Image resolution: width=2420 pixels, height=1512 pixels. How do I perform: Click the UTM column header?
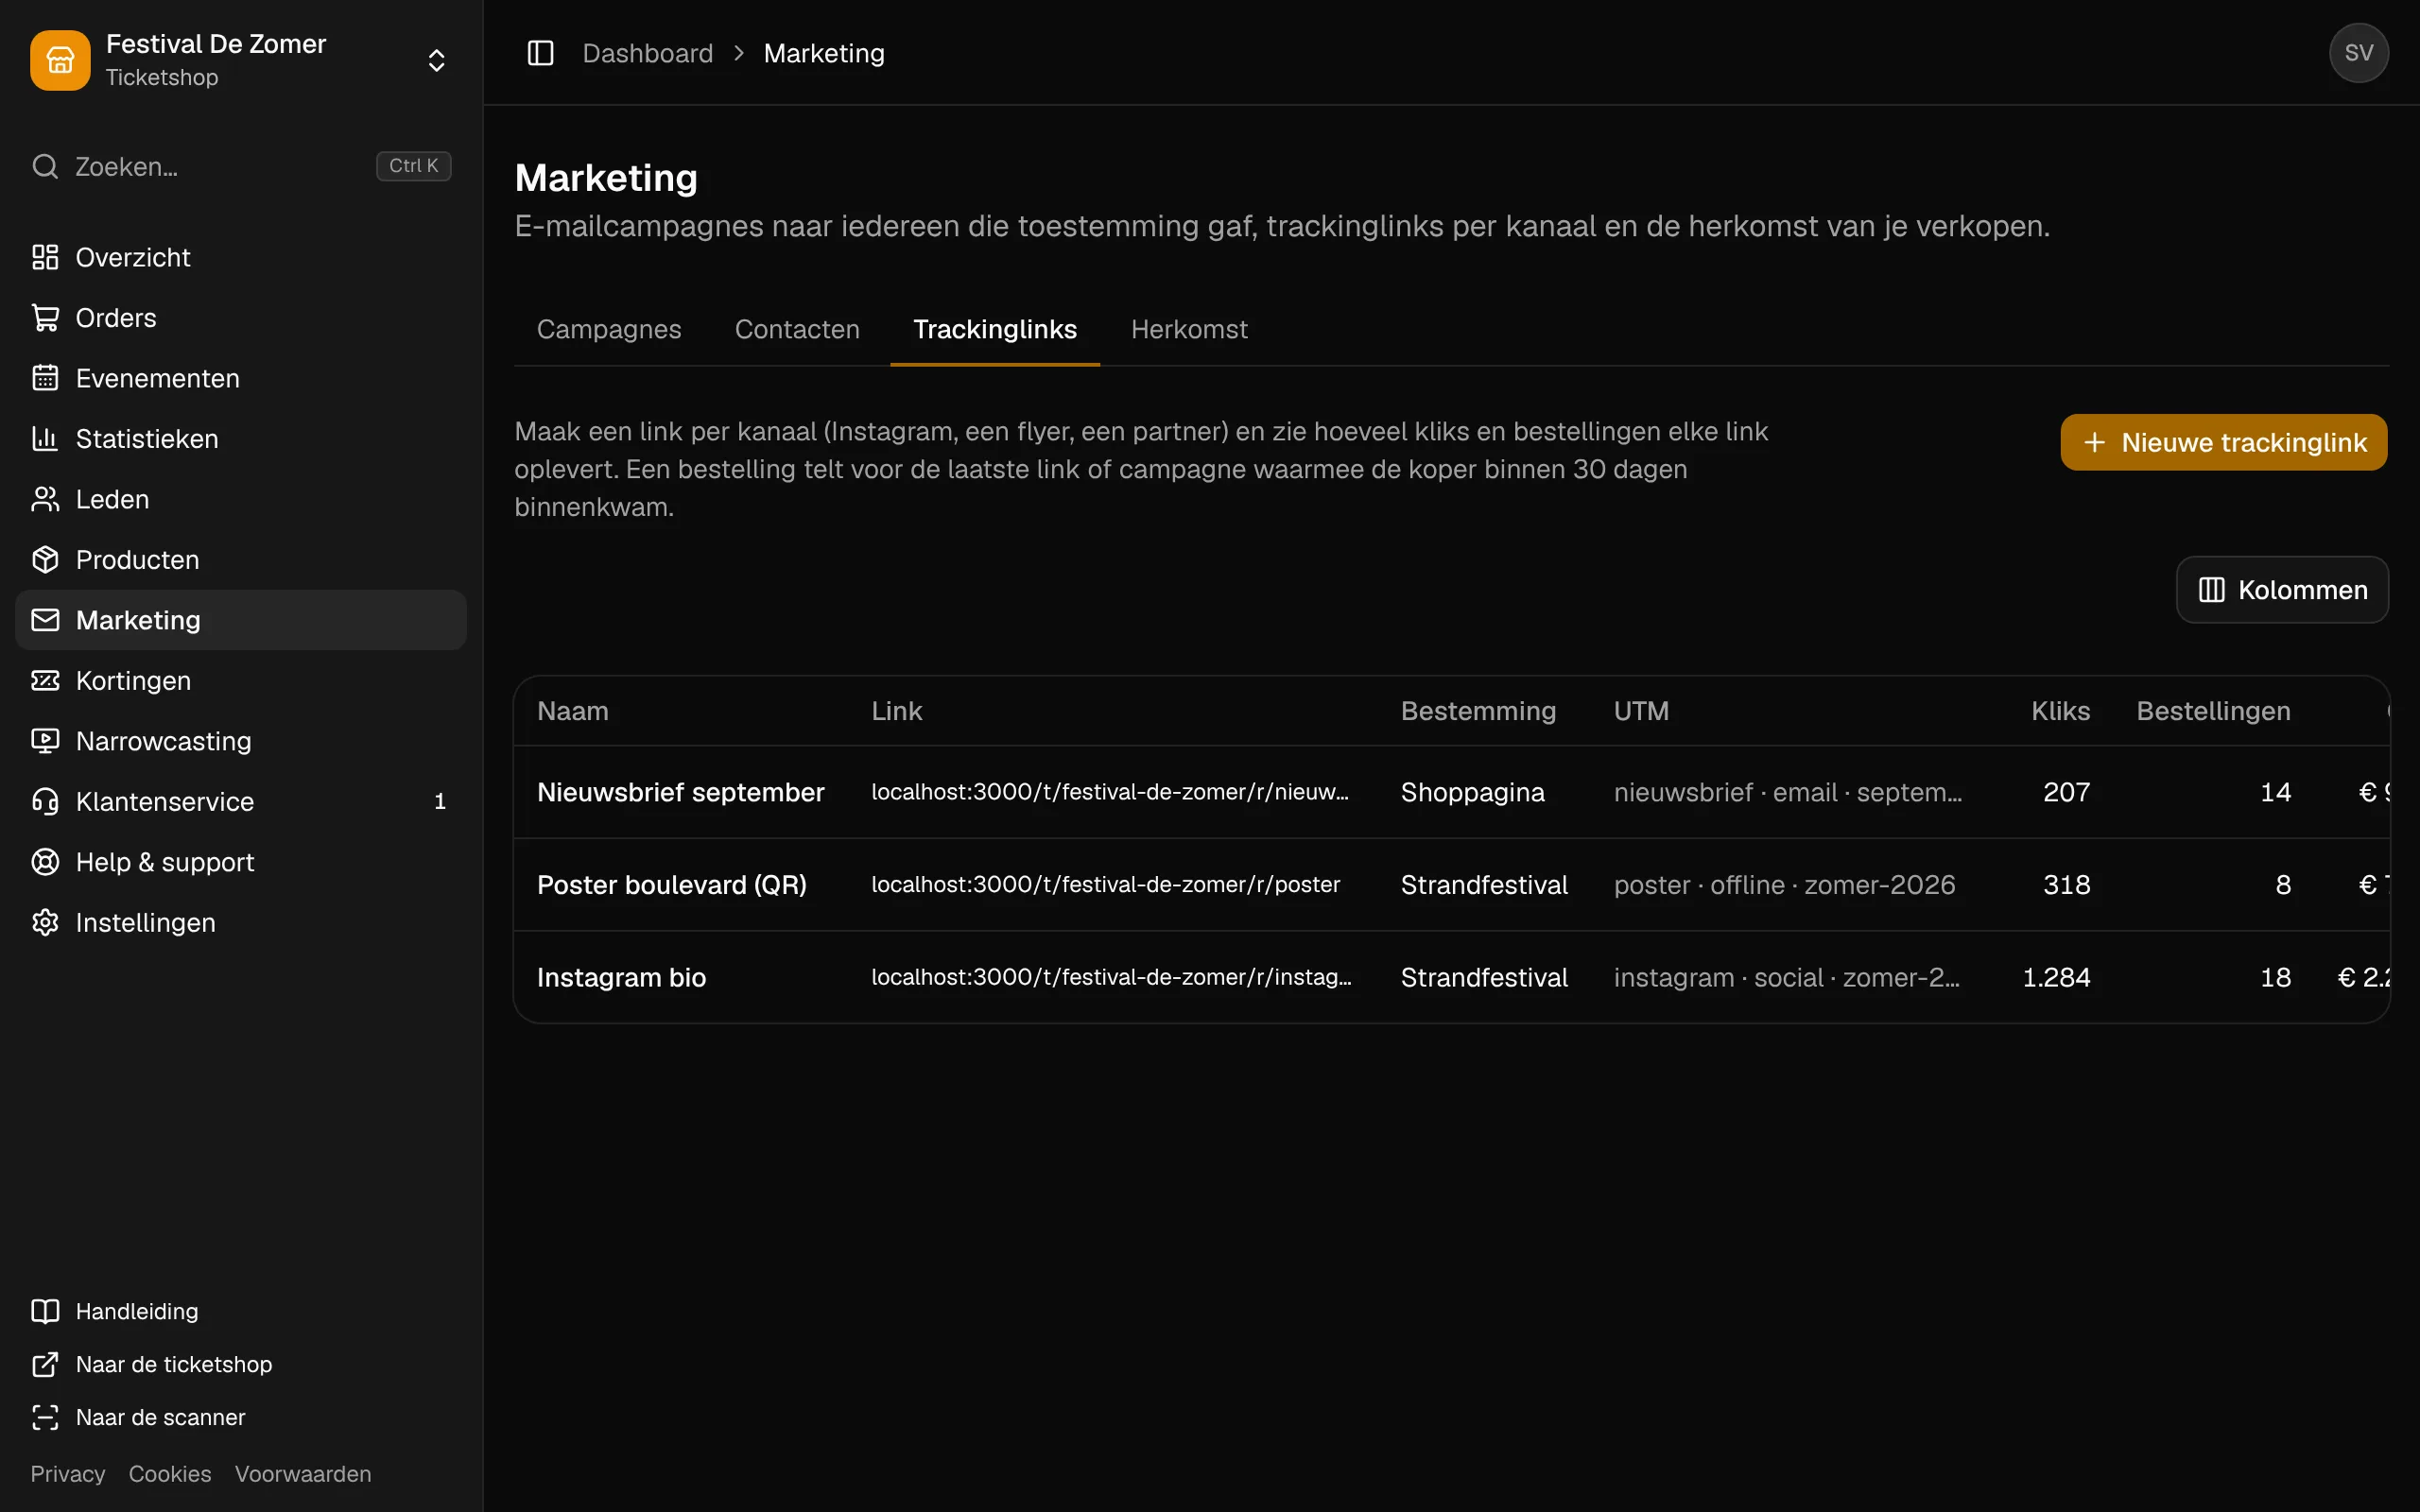[x=1641, y=711]
